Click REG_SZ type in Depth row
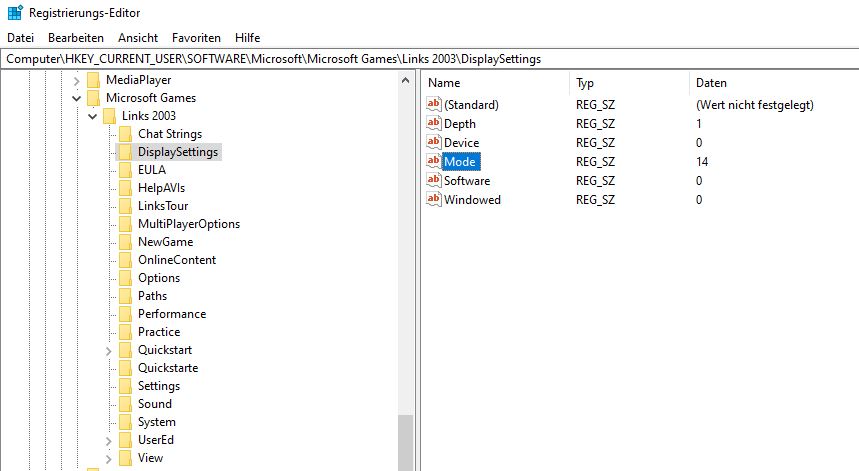 pos(595,124)
